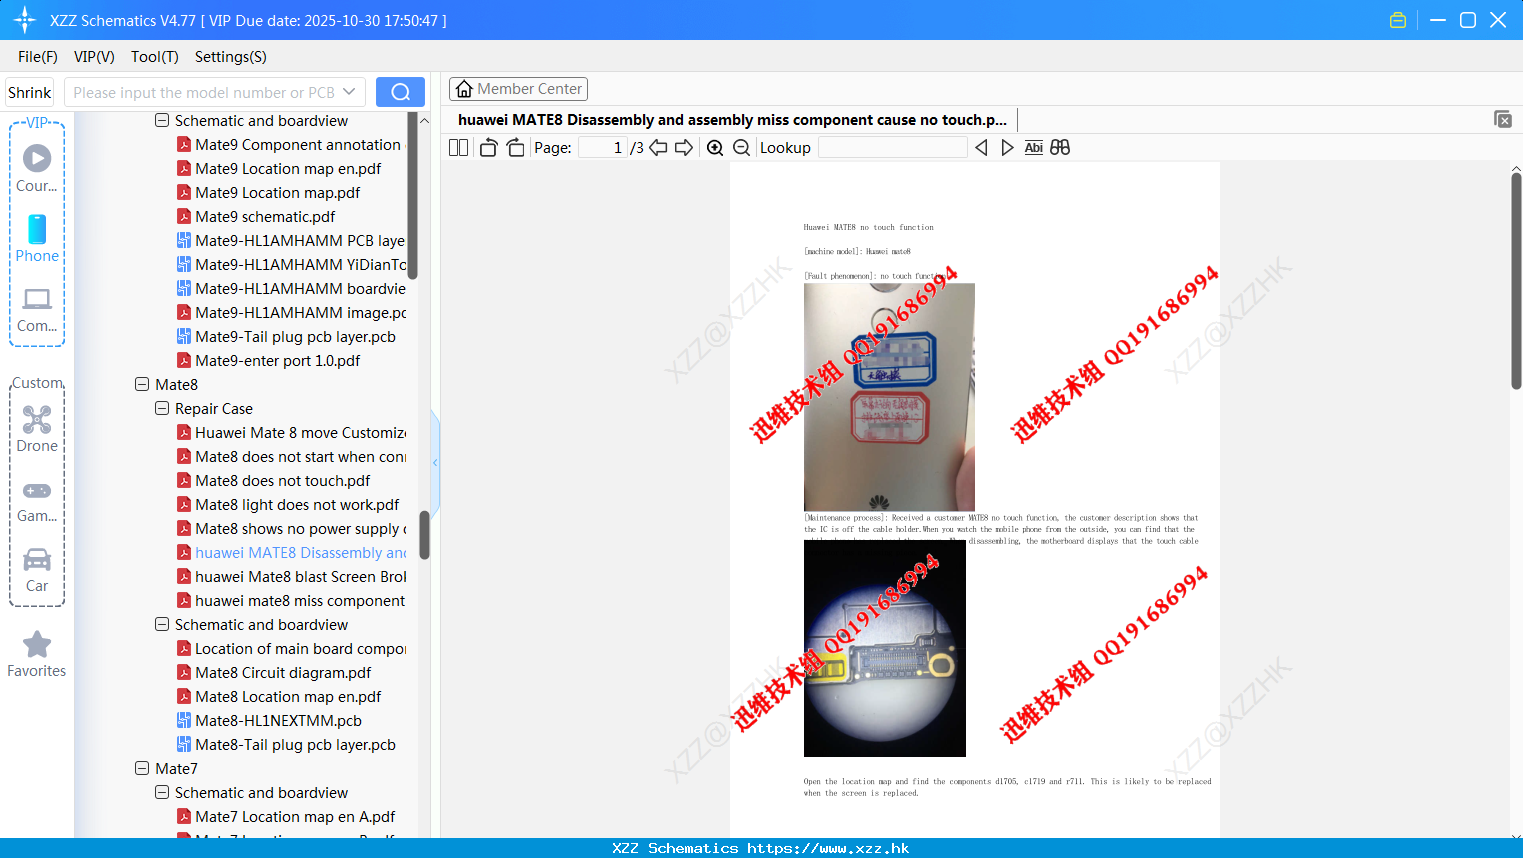Click the connector microscope photo in PDF
Viewport: 1523px width, 858px height.
[x=885, y=648]
